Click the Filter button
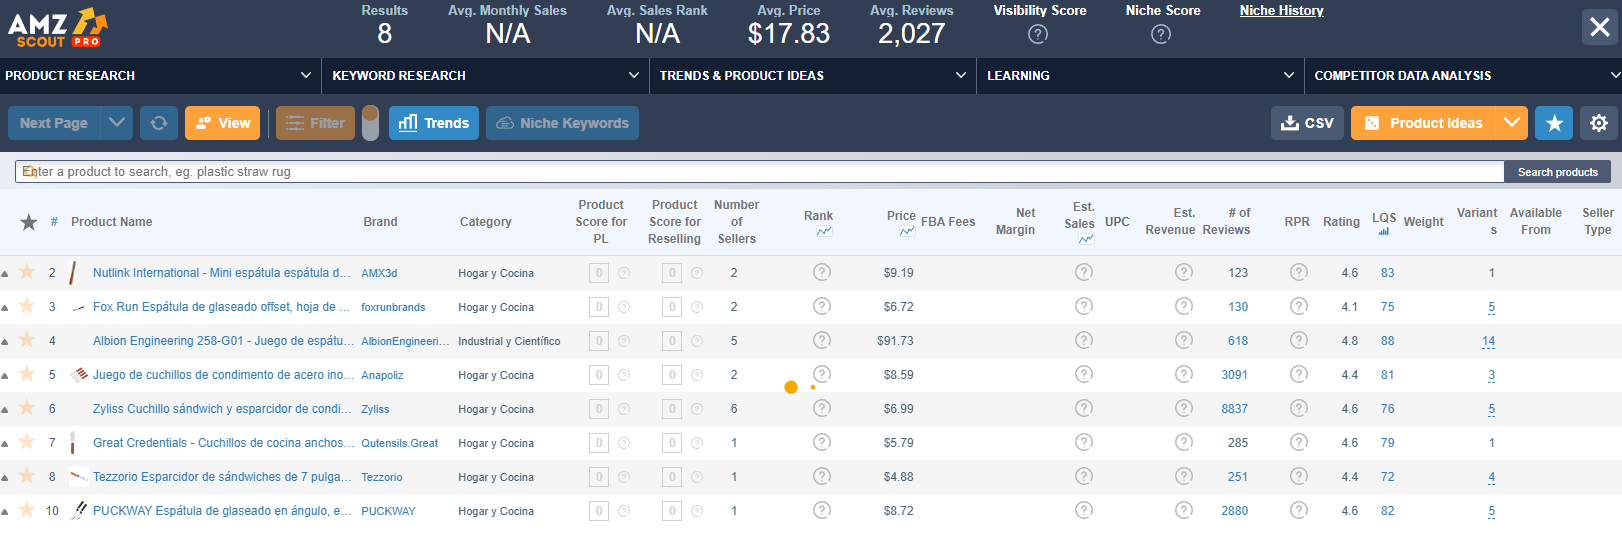 [315, 123]
